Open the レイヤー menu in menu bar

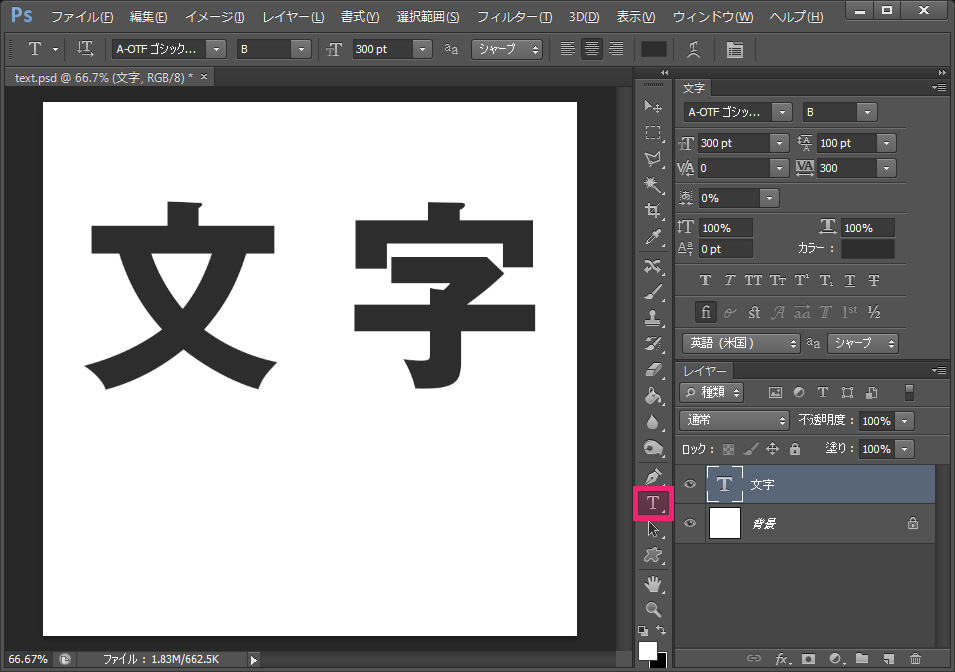coord(293,17)
